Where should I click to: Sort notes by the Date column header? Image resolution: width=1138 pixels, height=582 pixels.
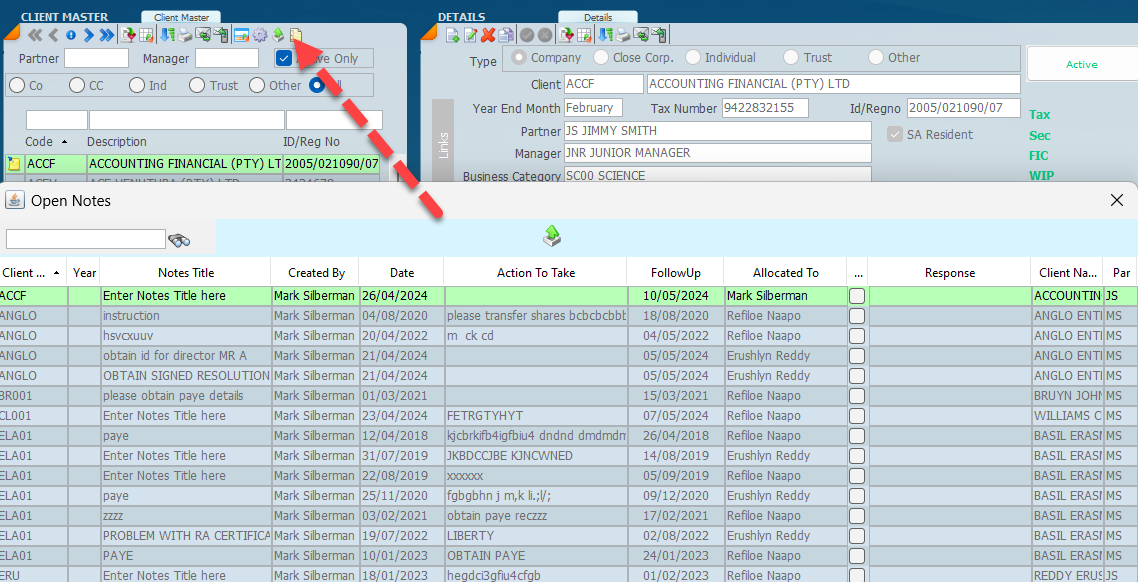tap(401, 272)
